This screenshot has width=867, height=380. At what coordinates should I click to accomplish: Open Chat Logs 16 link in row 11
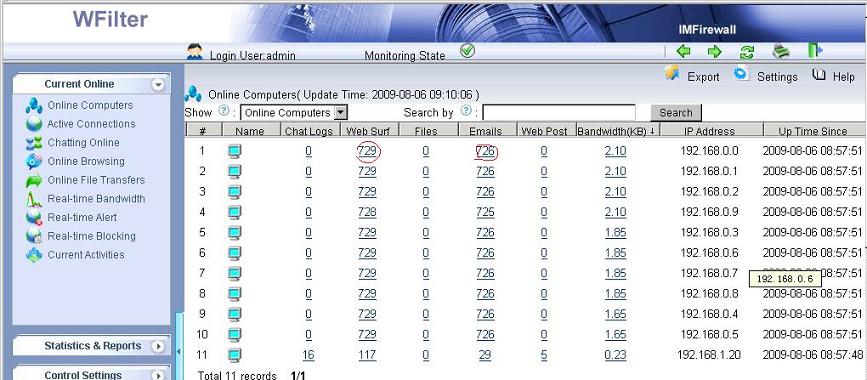(x=308, y=356)
